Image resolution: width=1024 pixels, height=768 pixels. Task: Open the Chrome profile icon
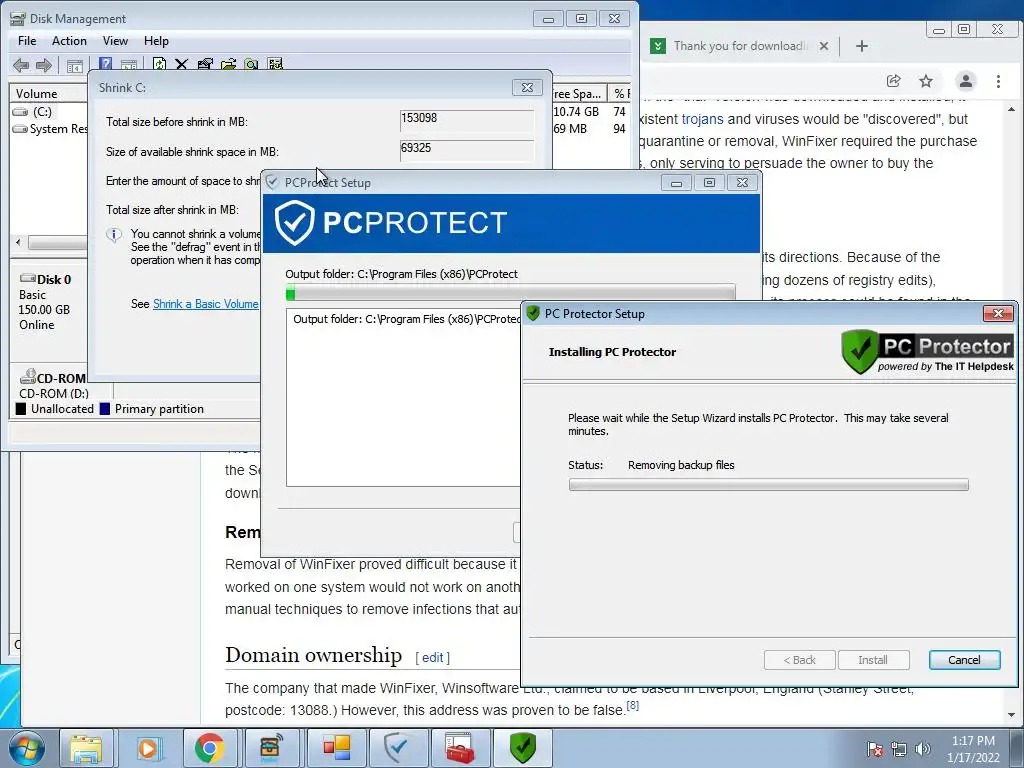tap(965, 81)
